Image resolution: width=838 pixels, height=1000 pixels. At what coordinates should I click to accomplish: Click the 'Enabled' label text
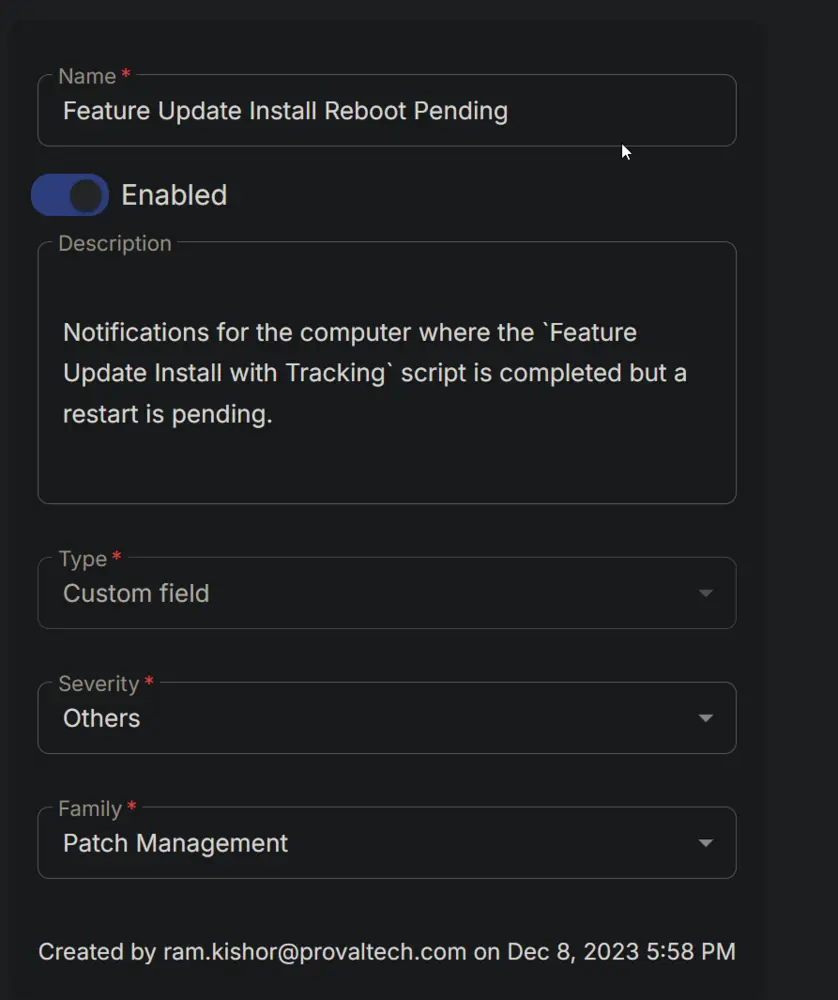[174, 195]
